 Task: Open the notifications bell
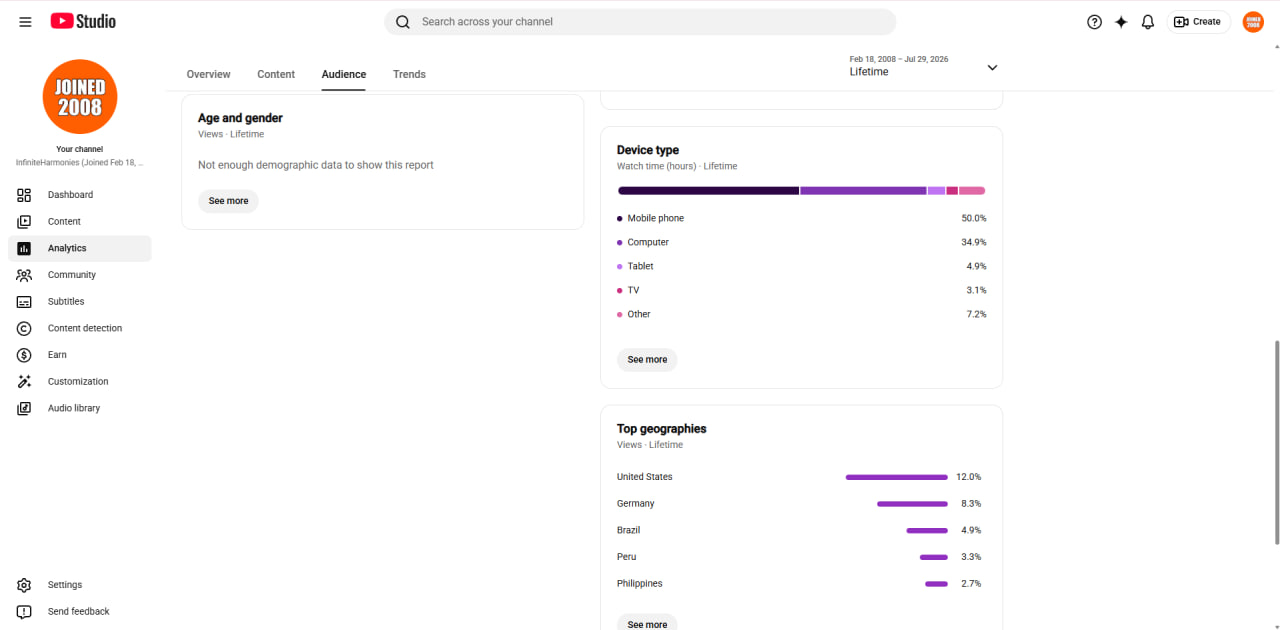coord(1148,22)
